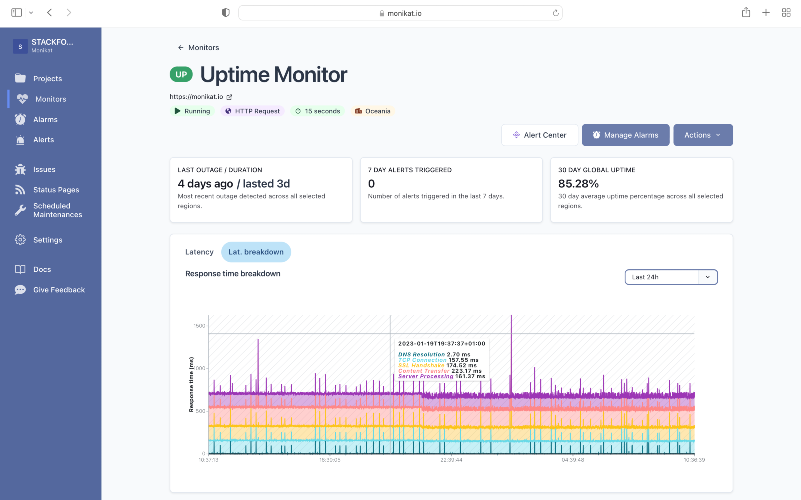Viewport: 801px width, 500px height.
Task: Click the Issues bug icon
Action: tap(20, 169)
